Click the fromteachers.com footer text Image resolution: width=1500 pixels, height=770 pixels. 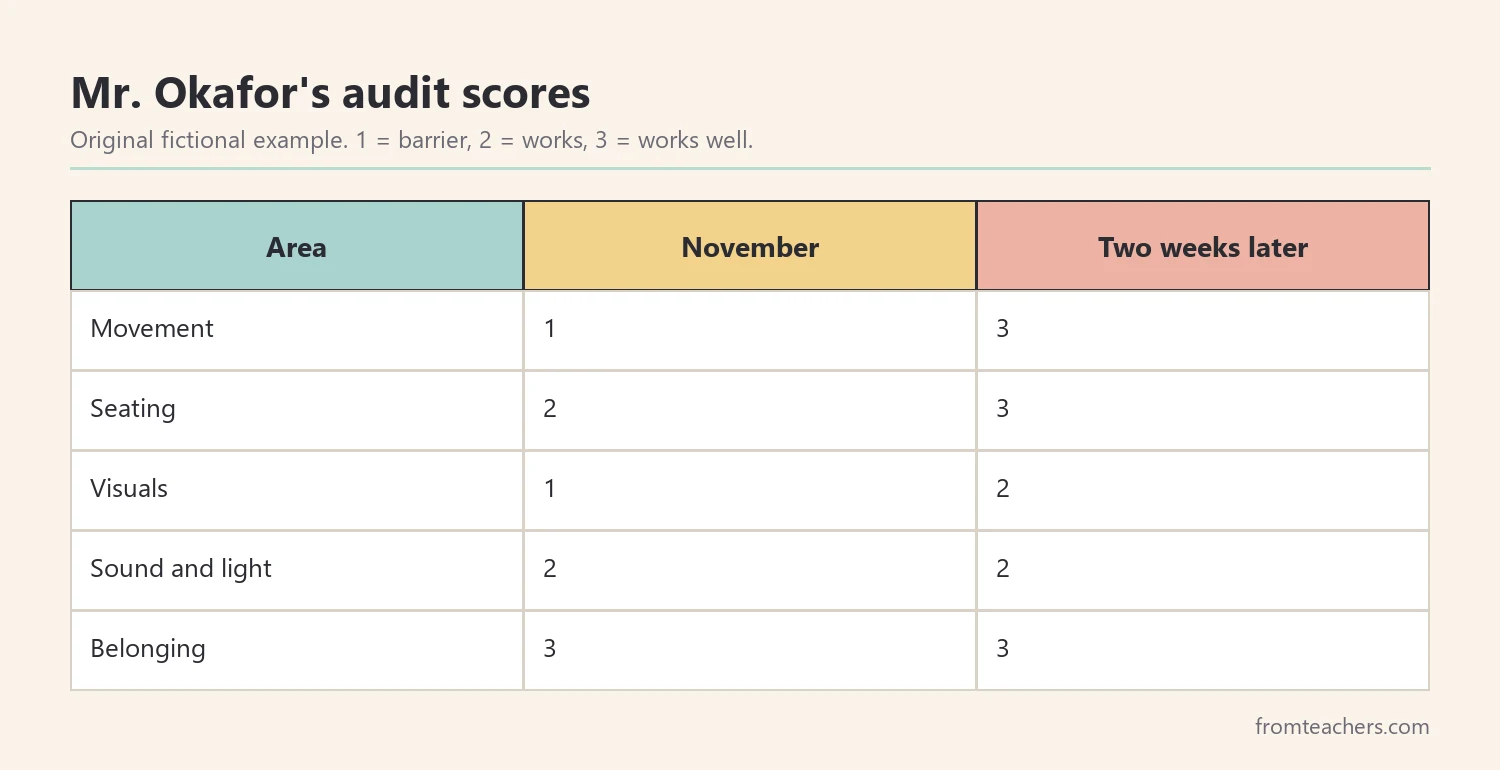point(1342,727)
